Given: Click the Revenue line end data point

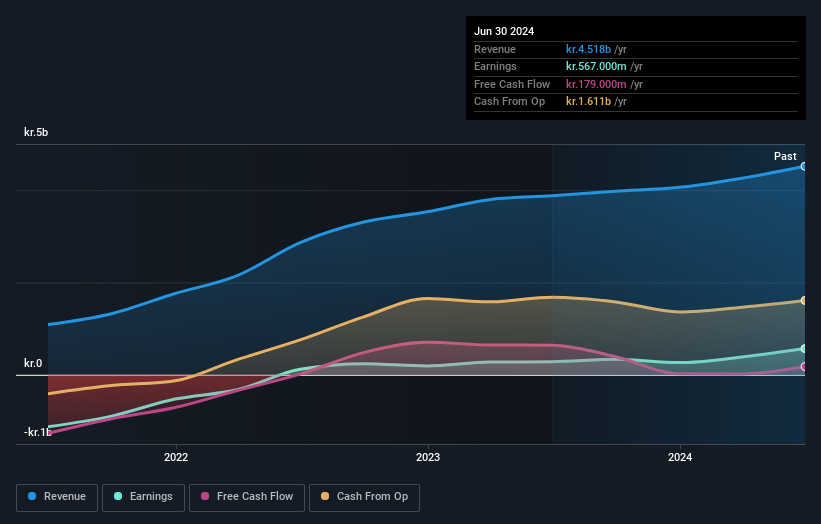Looking at the screenshot, I should click(x=803, y=166).
